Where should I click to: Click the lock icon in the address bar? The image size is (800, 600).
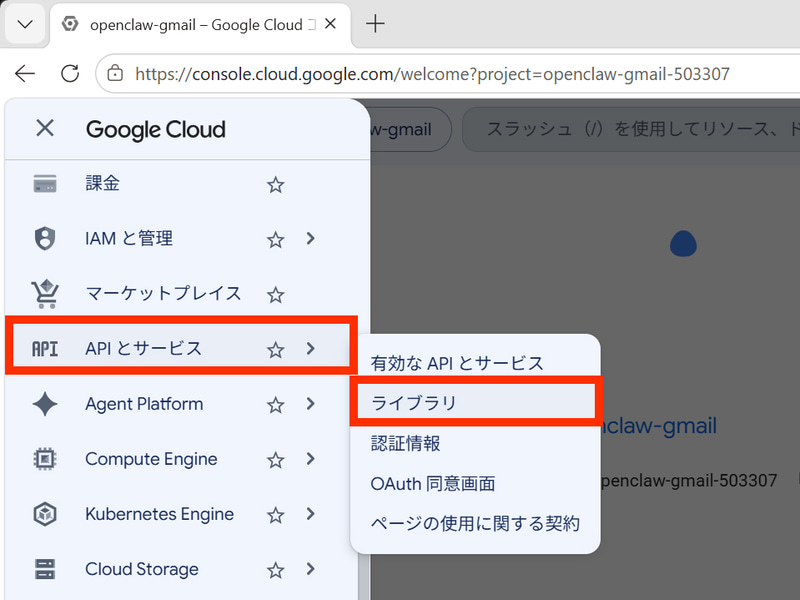click(x=115, y=74)
